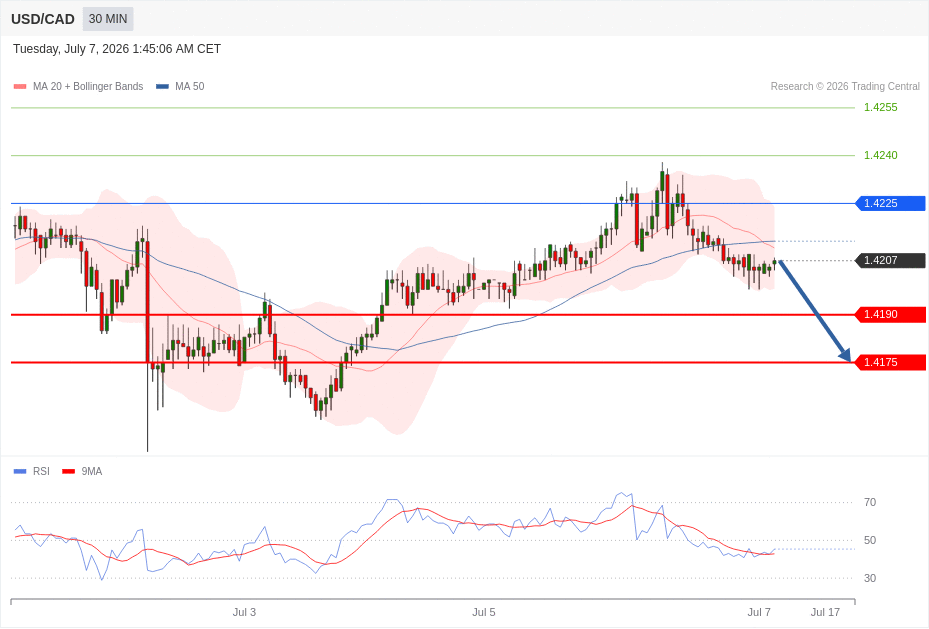This screenshot has height=629, width=929.
Task: Click the MA 50 legend color swatch
Action: 162,86
